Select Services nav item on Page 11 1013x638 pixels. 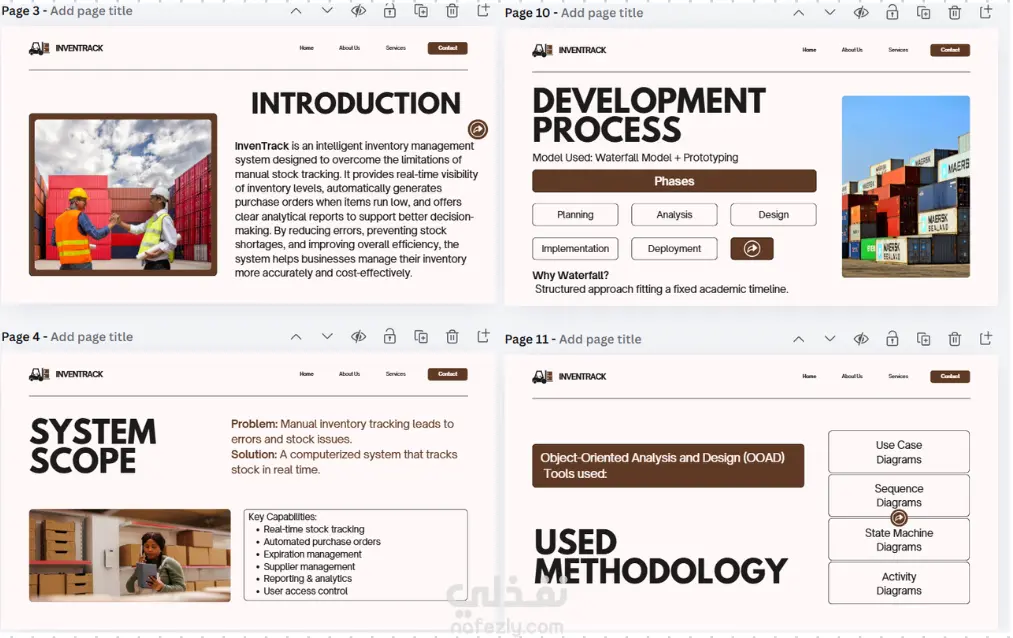coord(899,376)
